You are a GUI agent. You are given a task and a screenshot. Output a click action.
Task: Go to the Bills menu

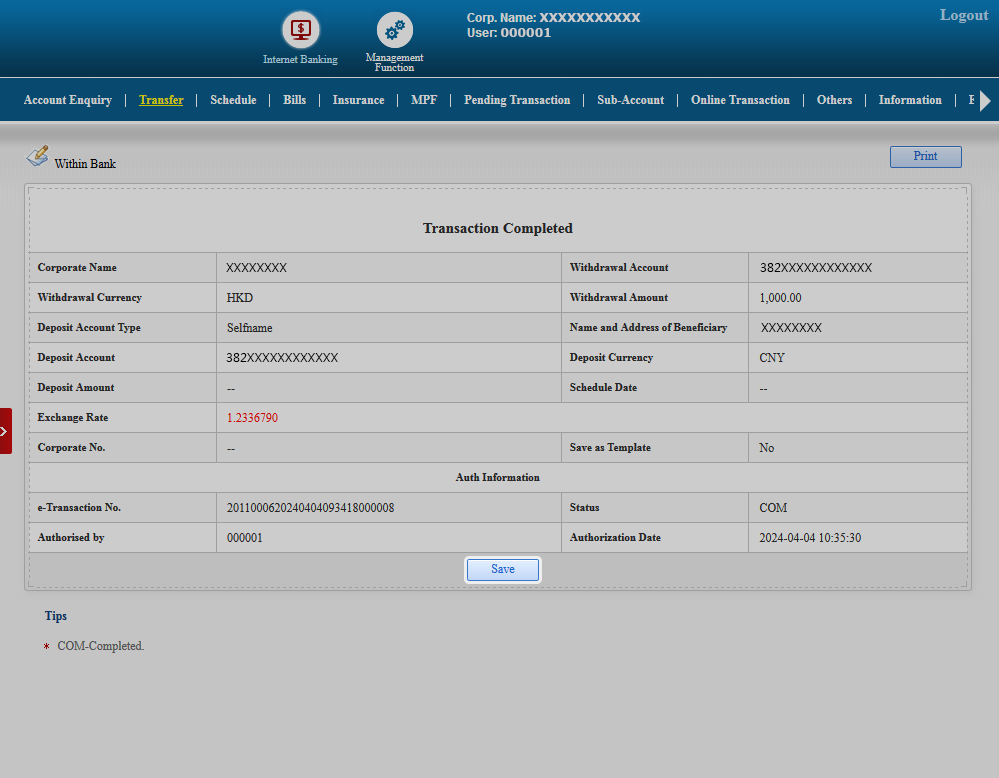(x=294, y=100)
